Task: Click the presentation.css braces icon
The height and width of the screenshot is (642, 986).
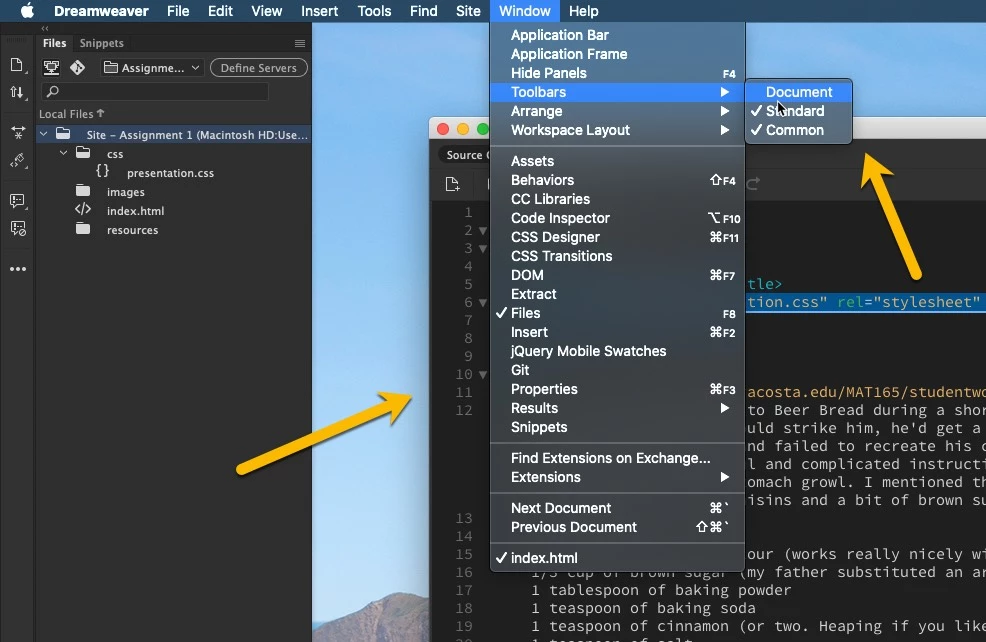Action: [102, 171]
